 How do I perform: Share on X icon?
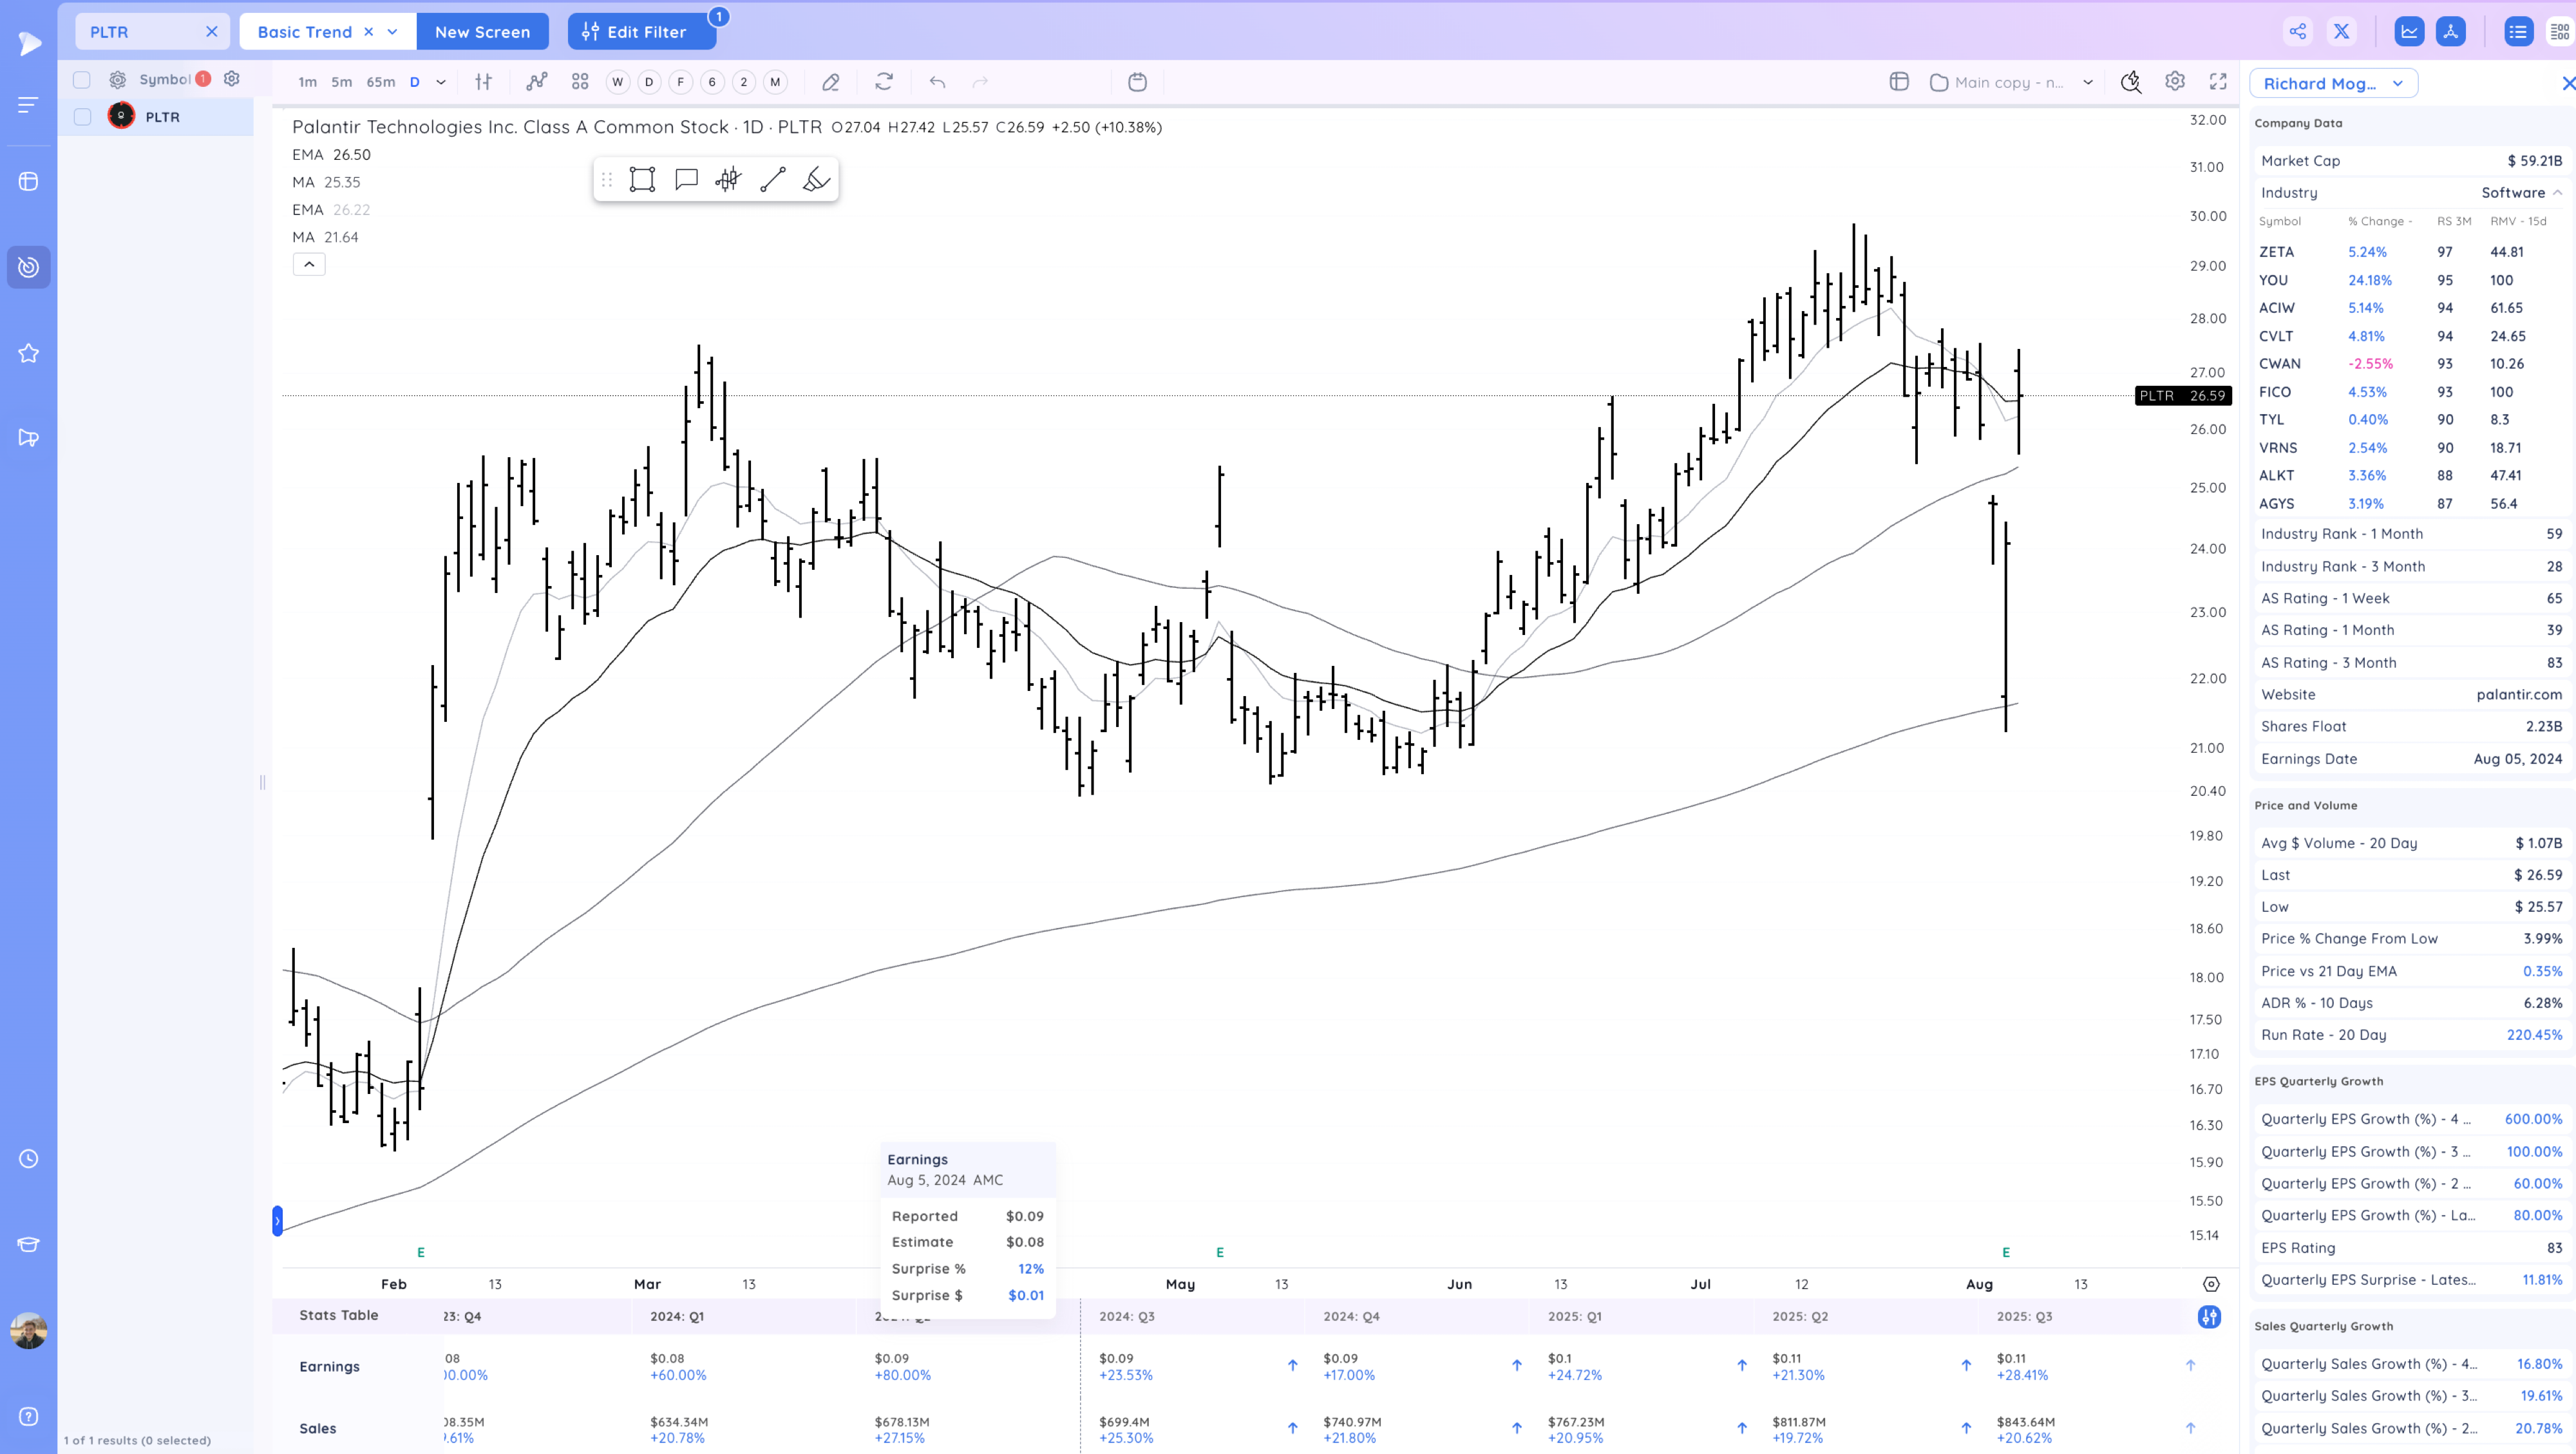point(2341,31)
